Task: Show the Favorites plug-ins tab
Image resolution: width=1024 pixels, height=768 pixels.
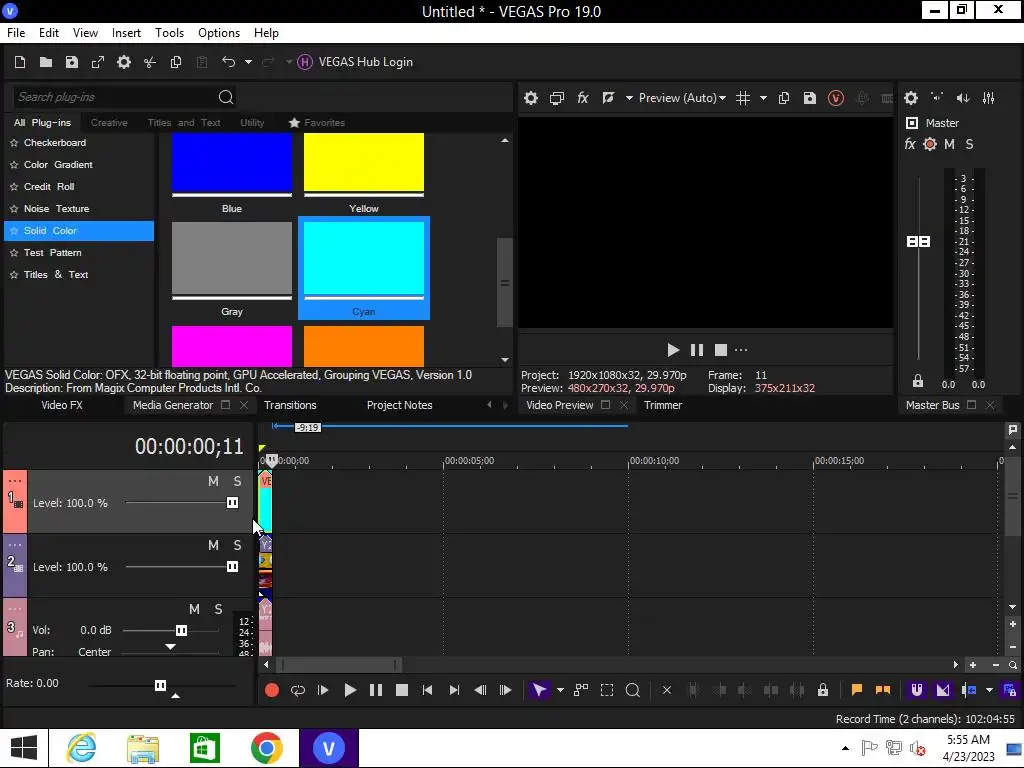Action: click(317, 123)
